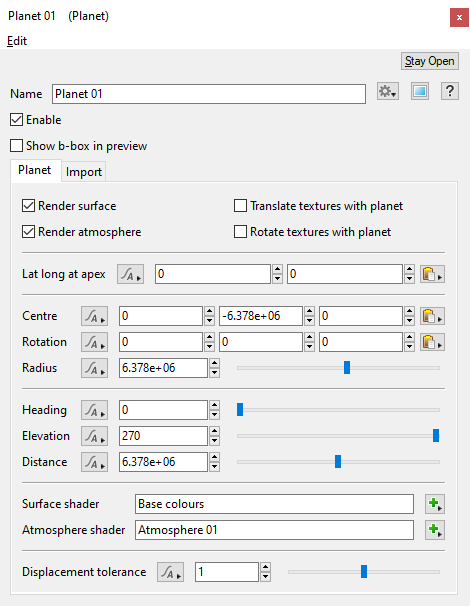Viewport: 470px width, 606px height.
Task: Disable the Enable checkbox
Action: (17, 120)
